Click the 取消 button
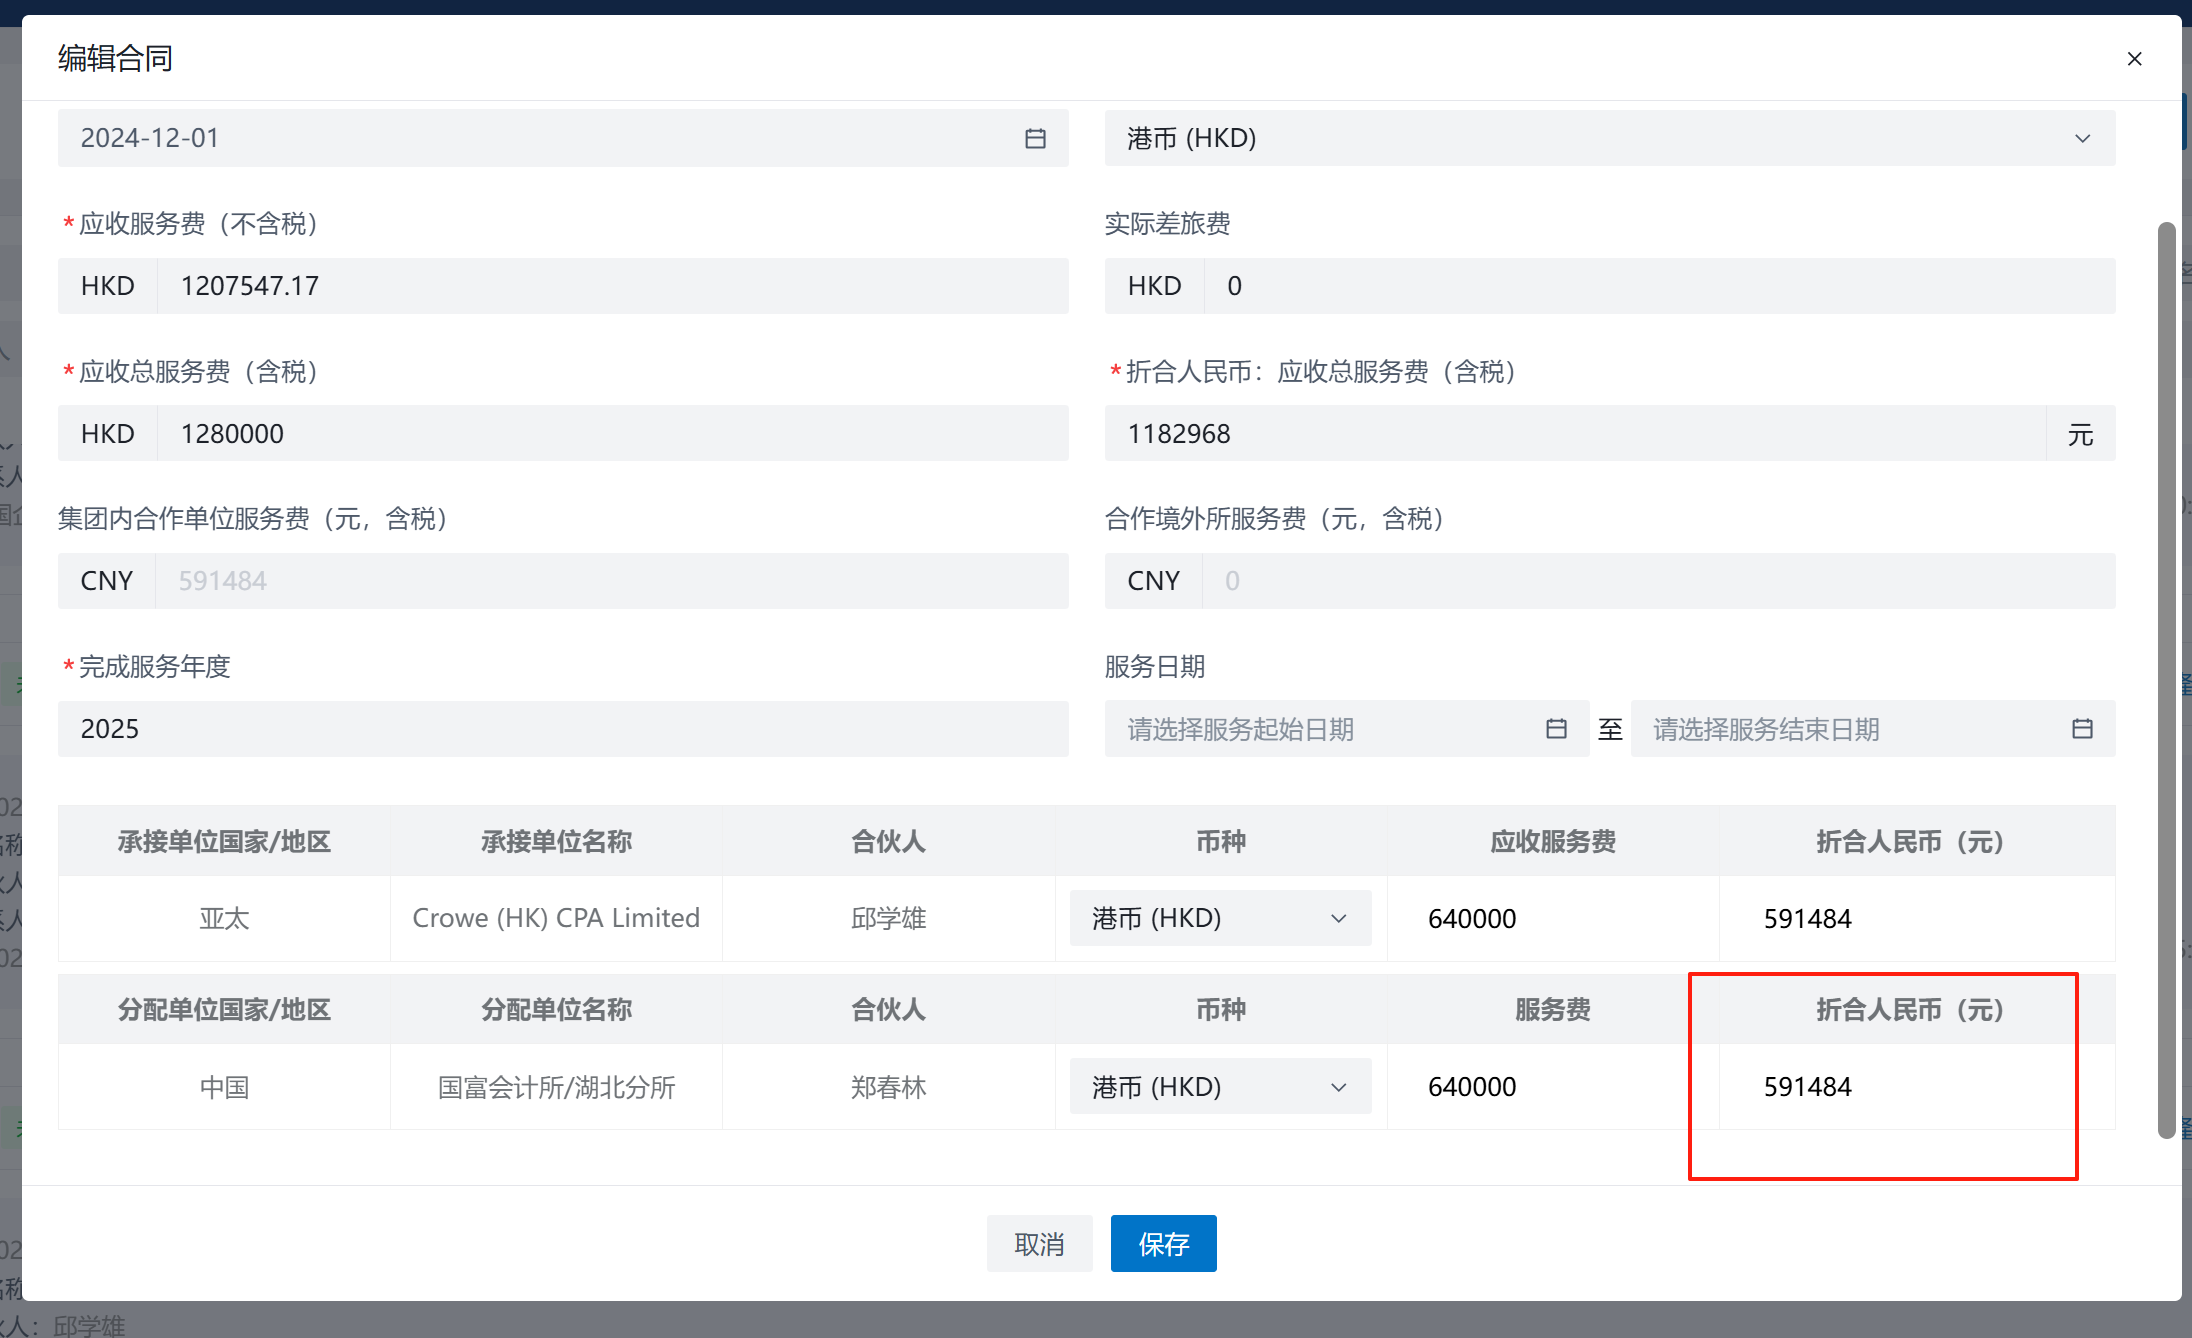2192x1338 pixels. (x=1039, y=1244)
